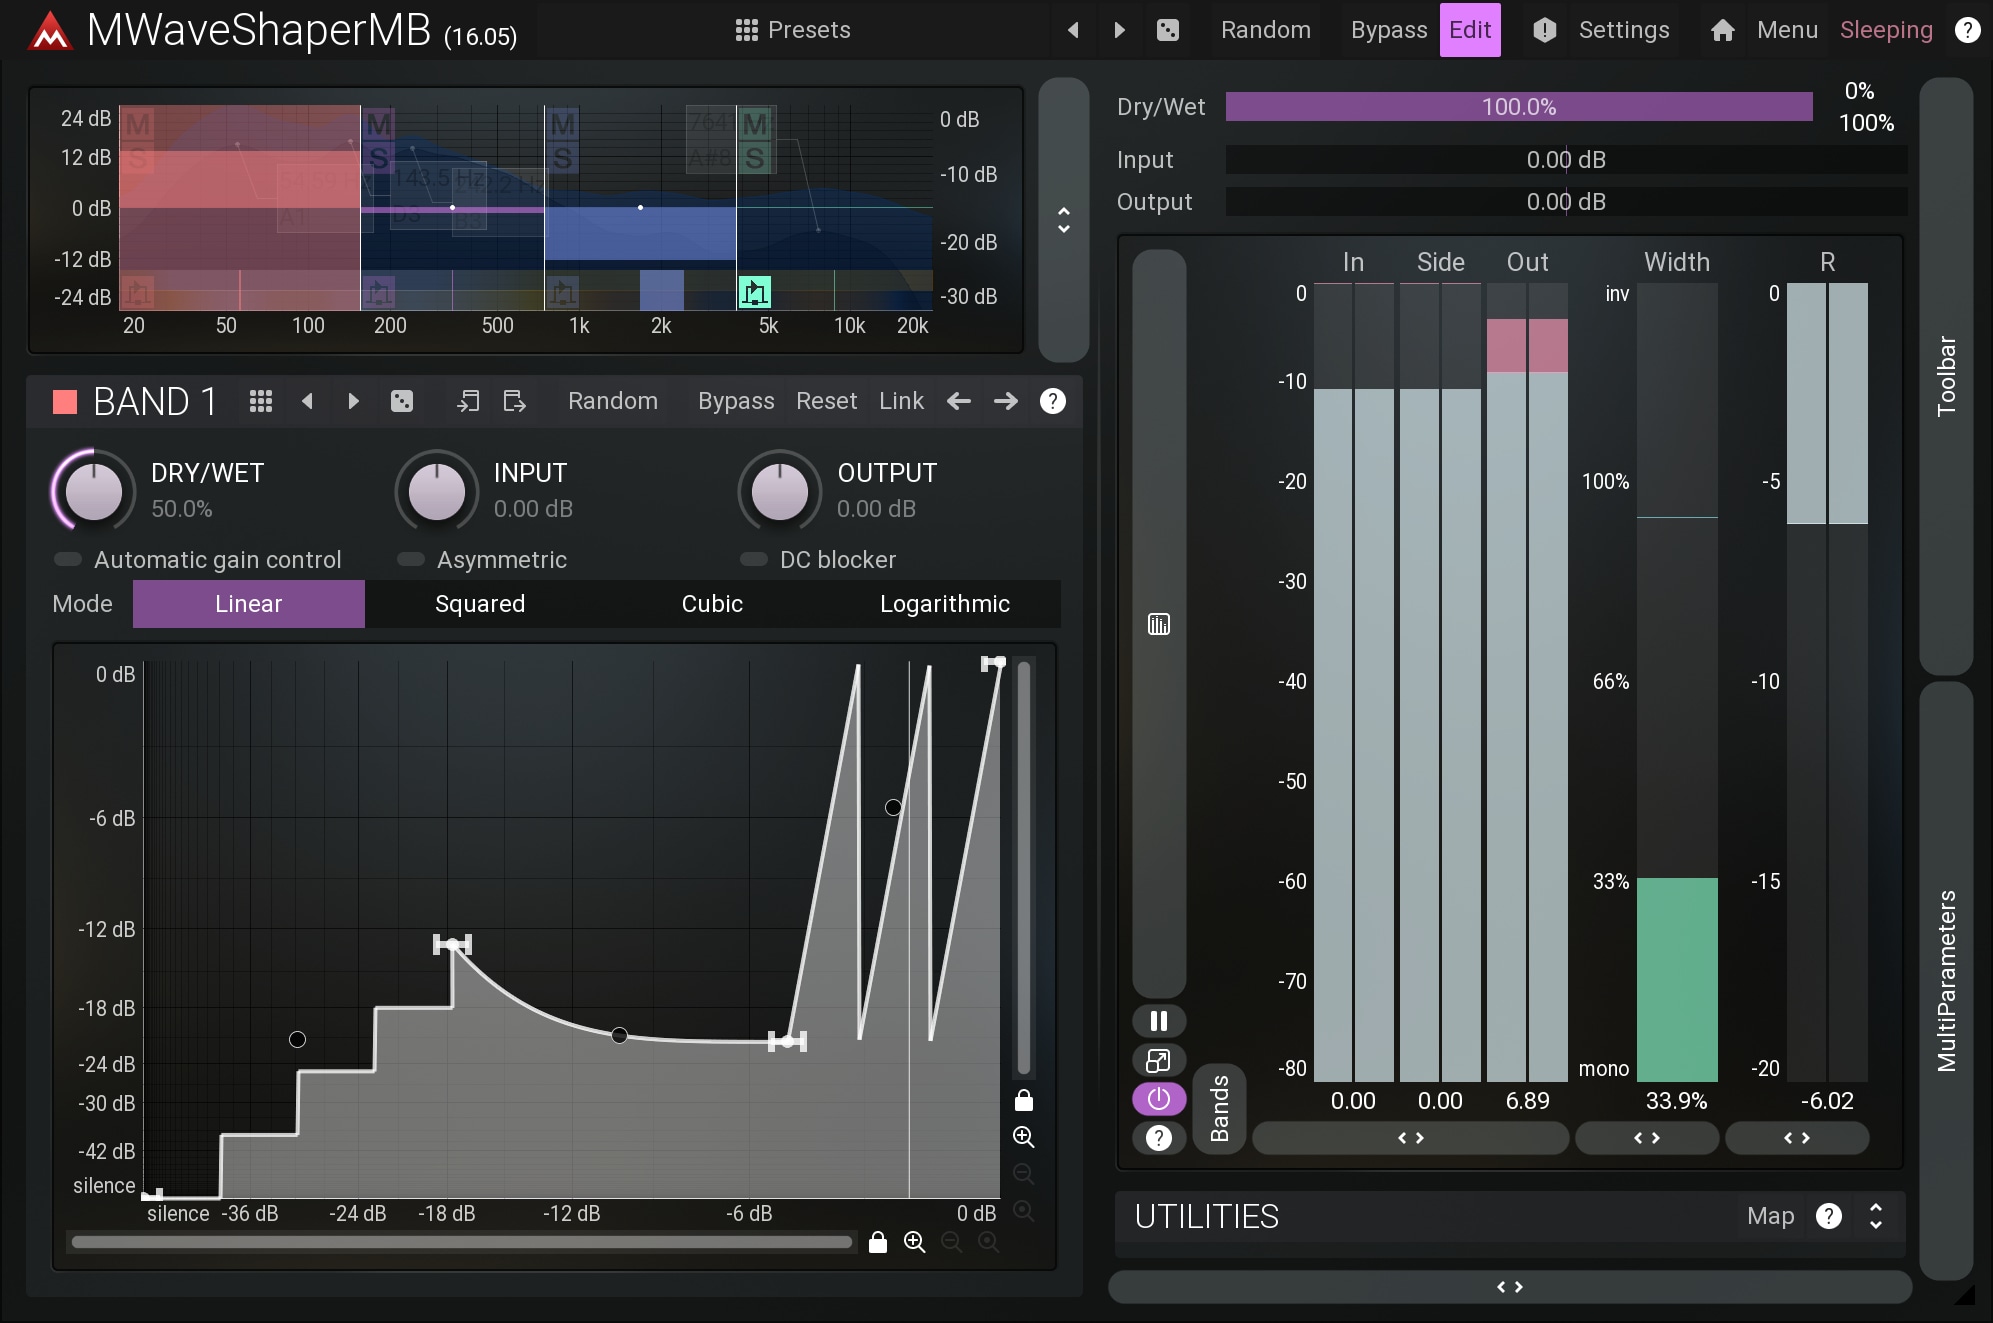Go to next band with right arrow
Screen dimensions: 1993x1323
pos(1006,401)
